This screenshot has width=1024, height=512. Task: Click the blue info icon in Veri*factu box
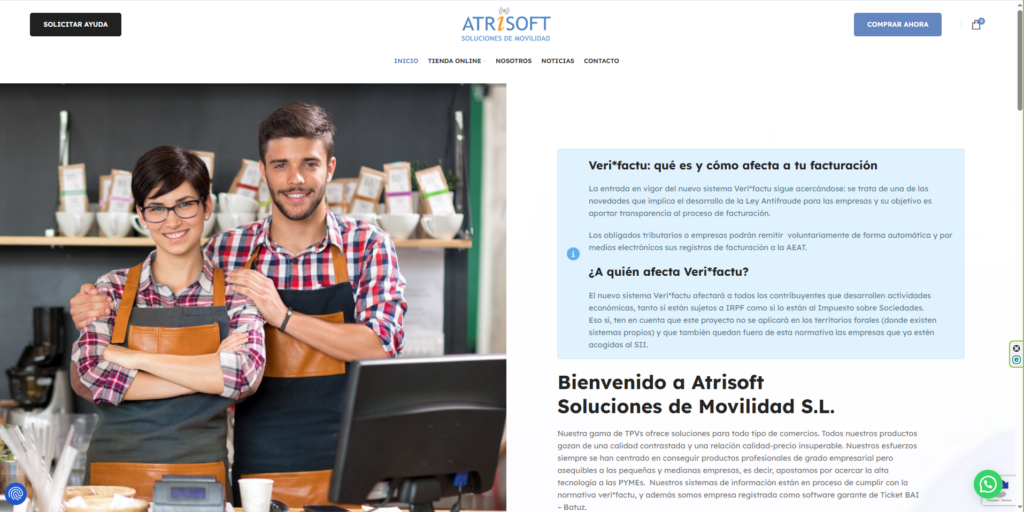[x=573, y=254]
